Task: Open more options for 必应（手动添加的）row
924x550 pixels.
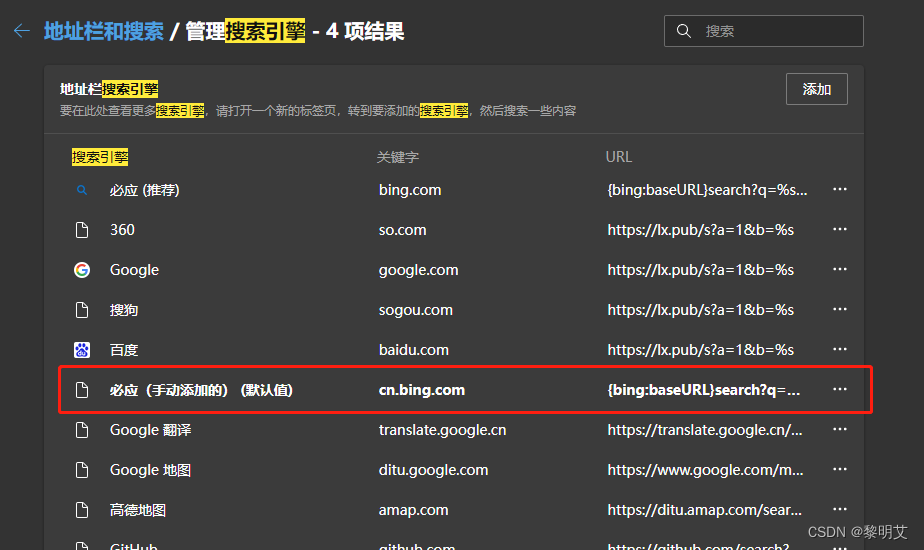Action: 840,390
